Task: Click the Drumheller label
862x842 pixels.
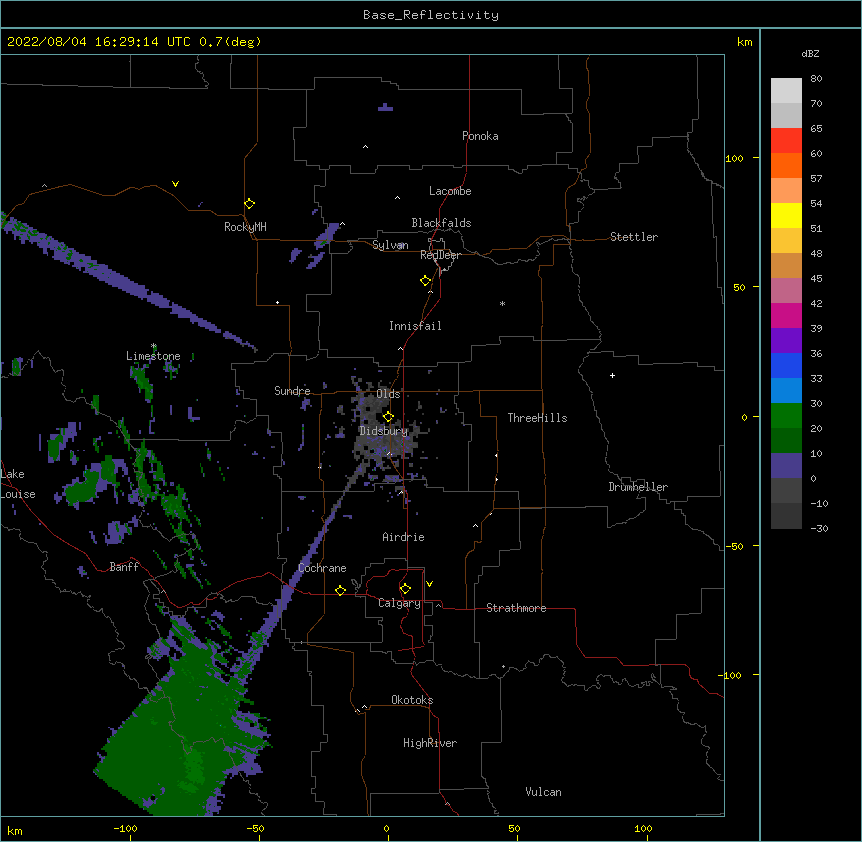Action: [x=638, y=487]
